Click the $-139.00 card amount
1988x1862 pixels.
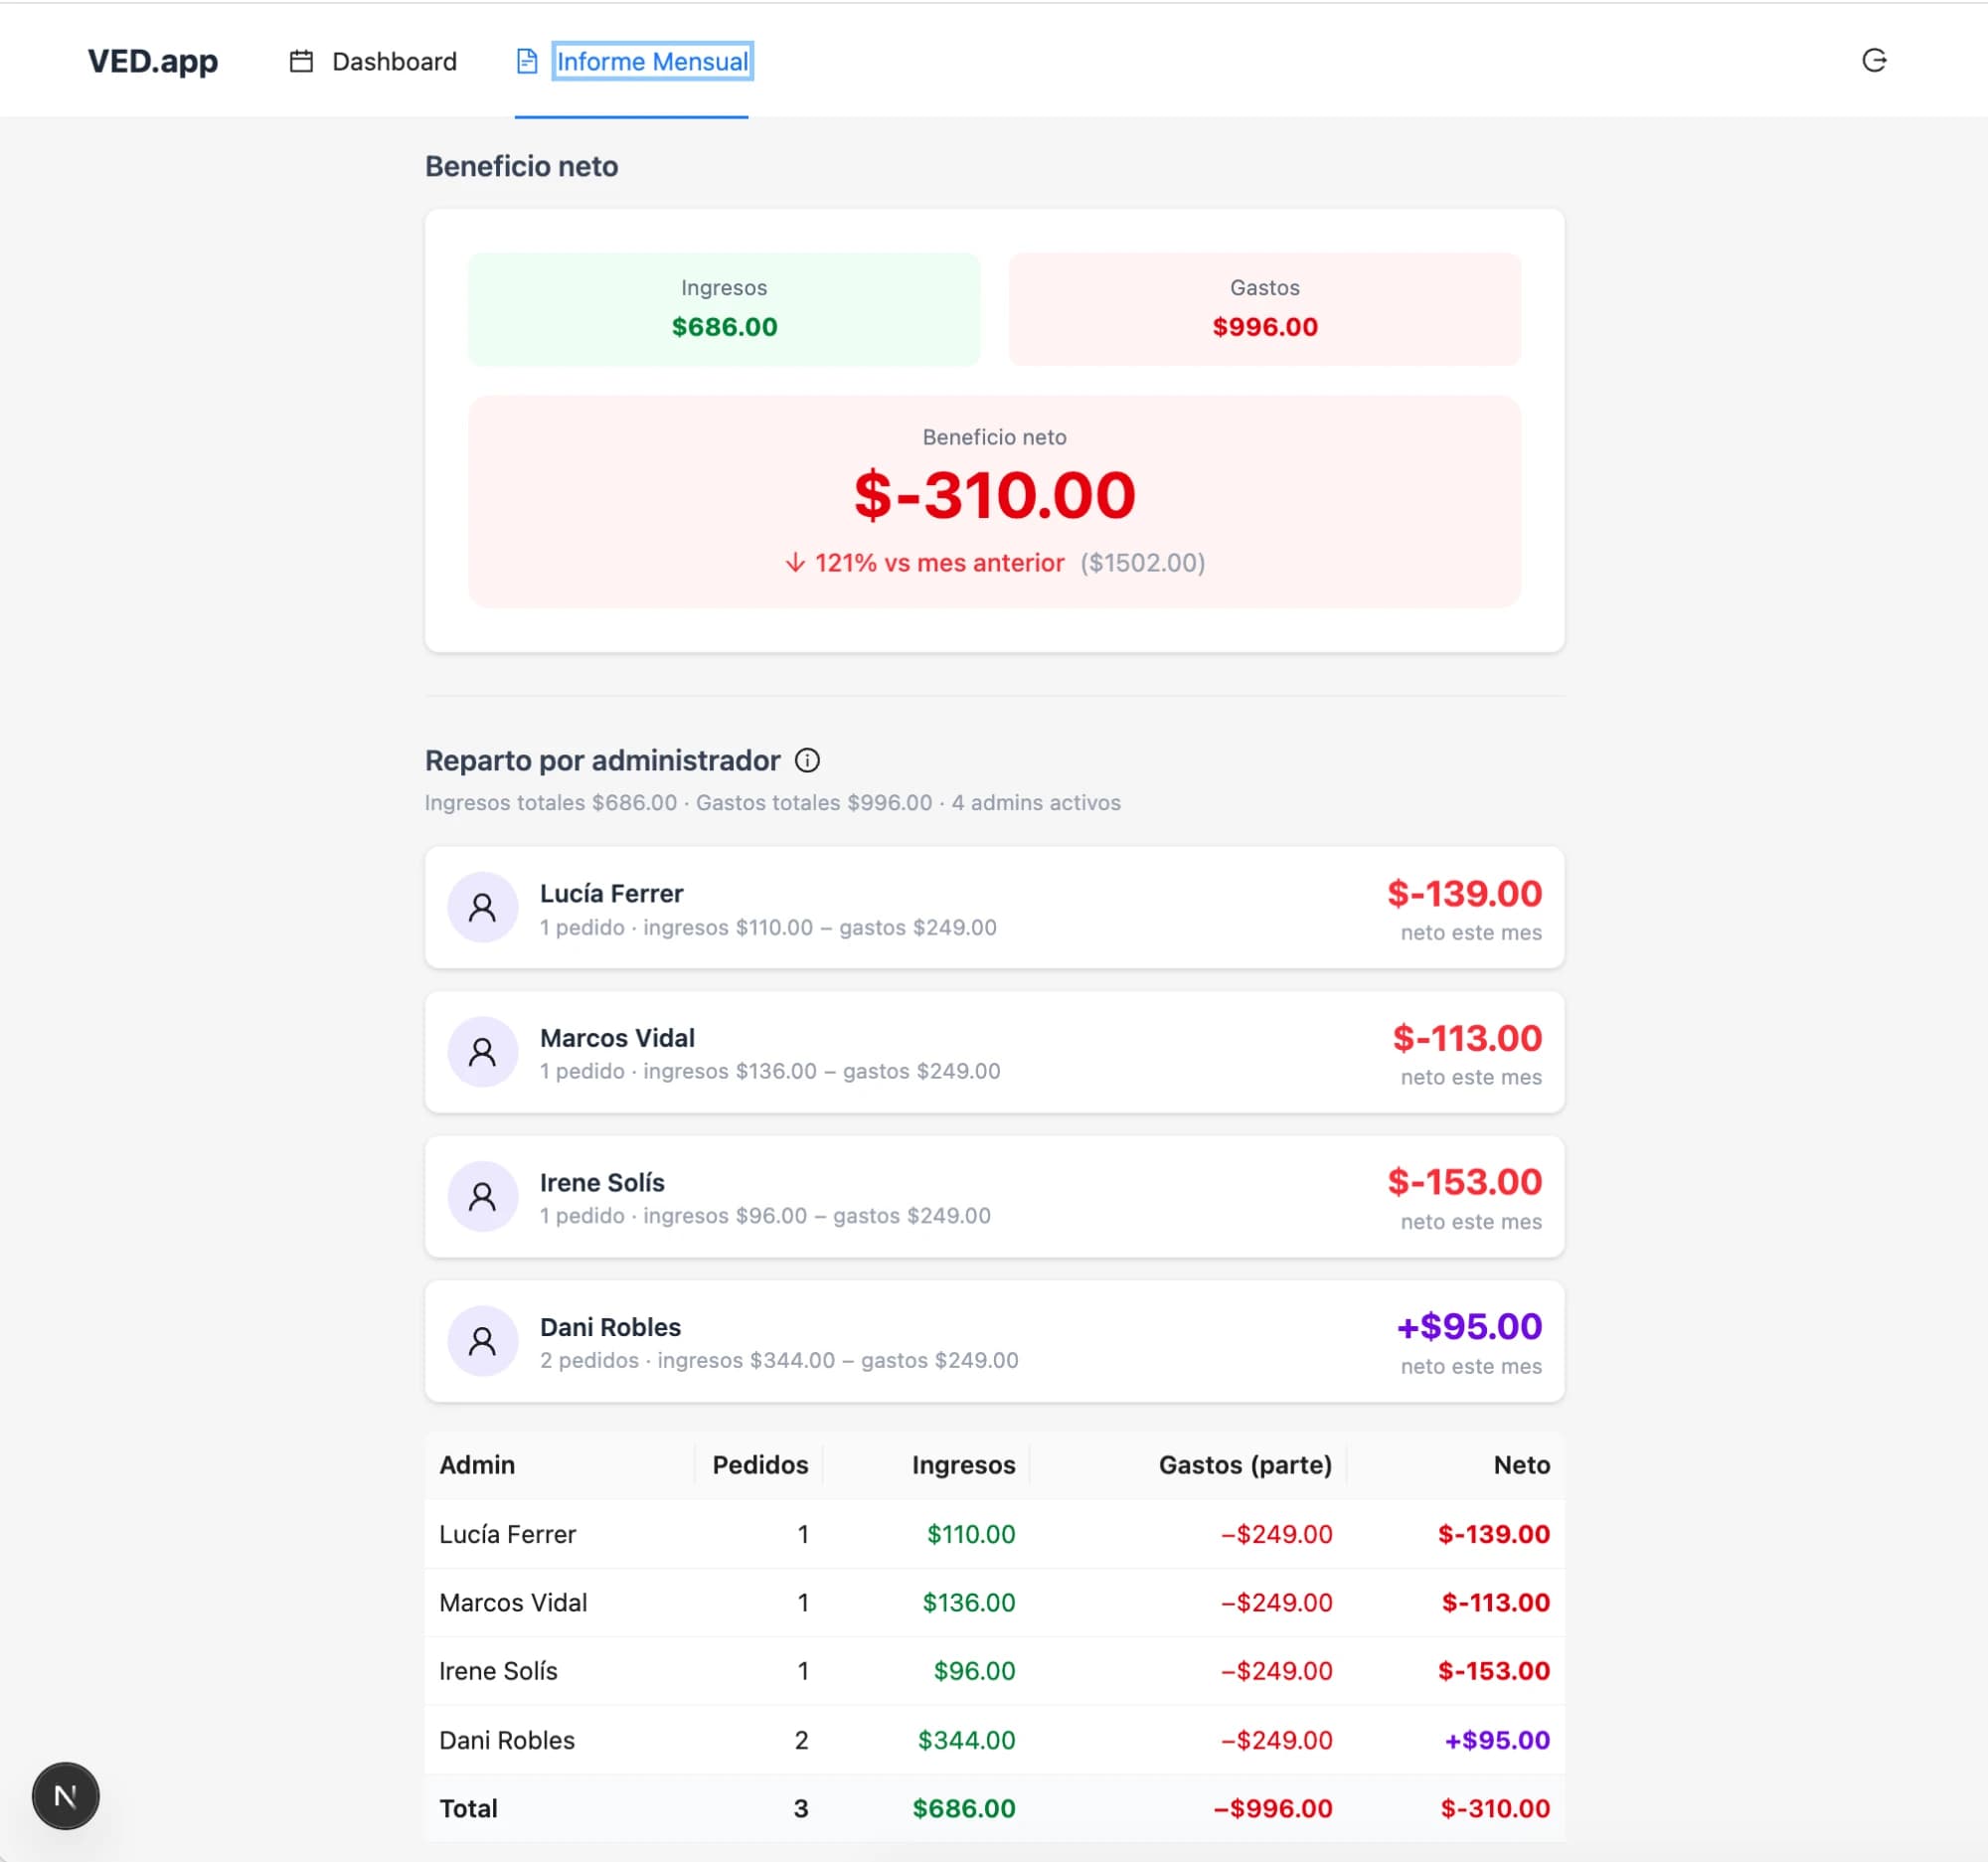click(1465, 893)
